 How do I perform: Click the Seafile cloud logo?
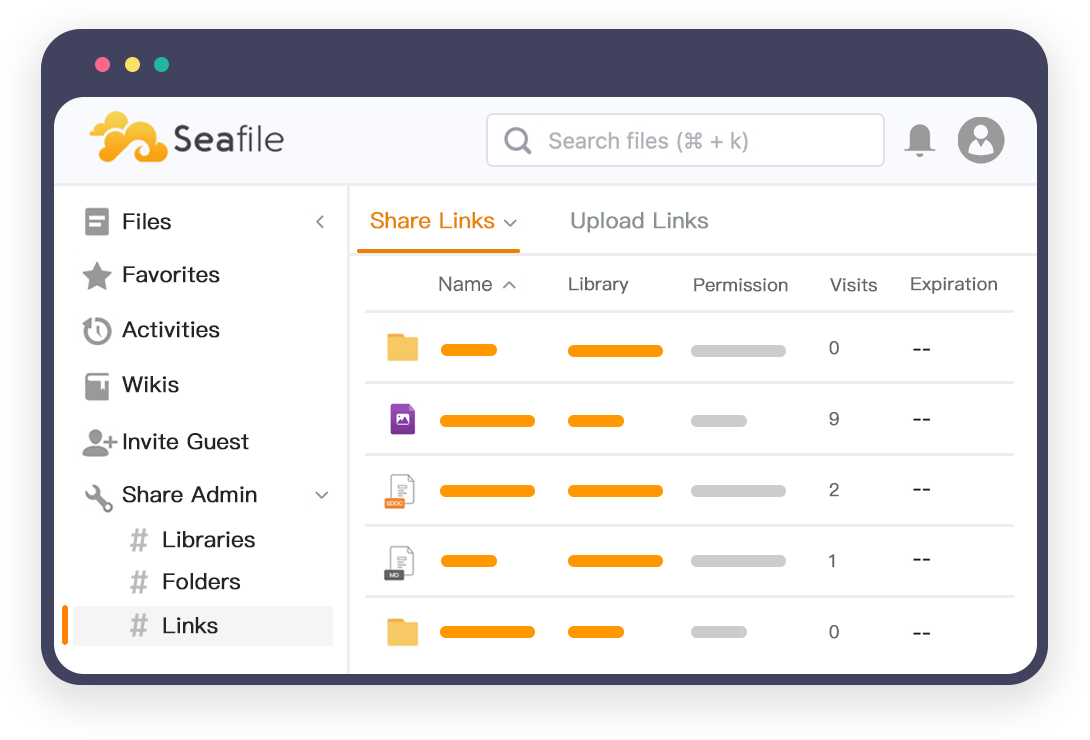(x=128, y=137)
